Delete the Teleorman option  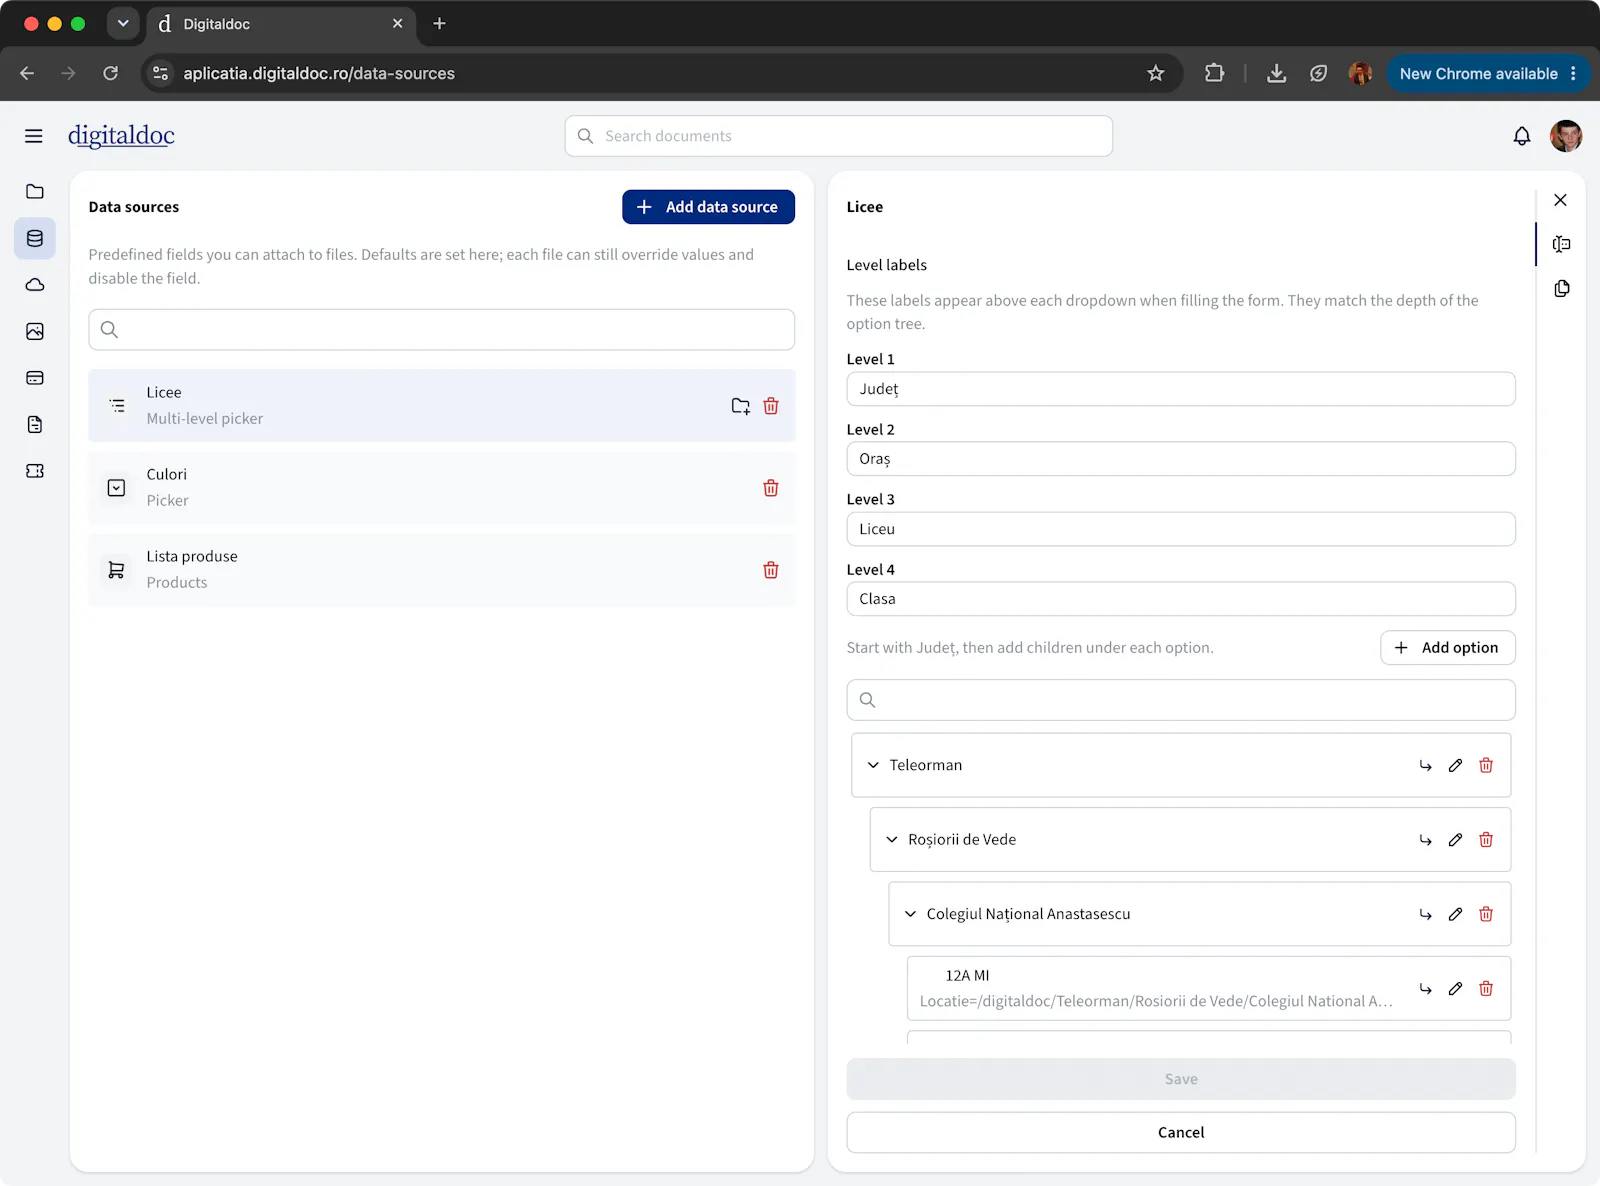pos(1486,765)
